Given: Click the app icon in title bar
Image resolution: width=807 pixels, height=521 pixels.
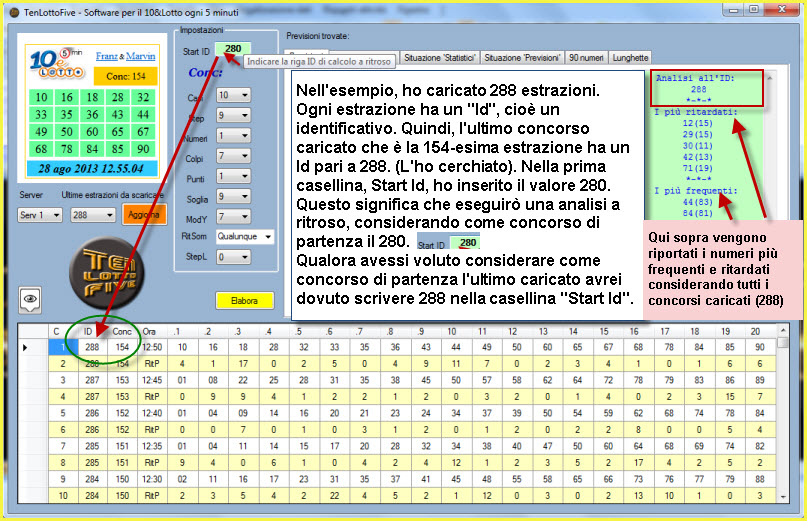Looking at the screenshot, I should point(12,11).
